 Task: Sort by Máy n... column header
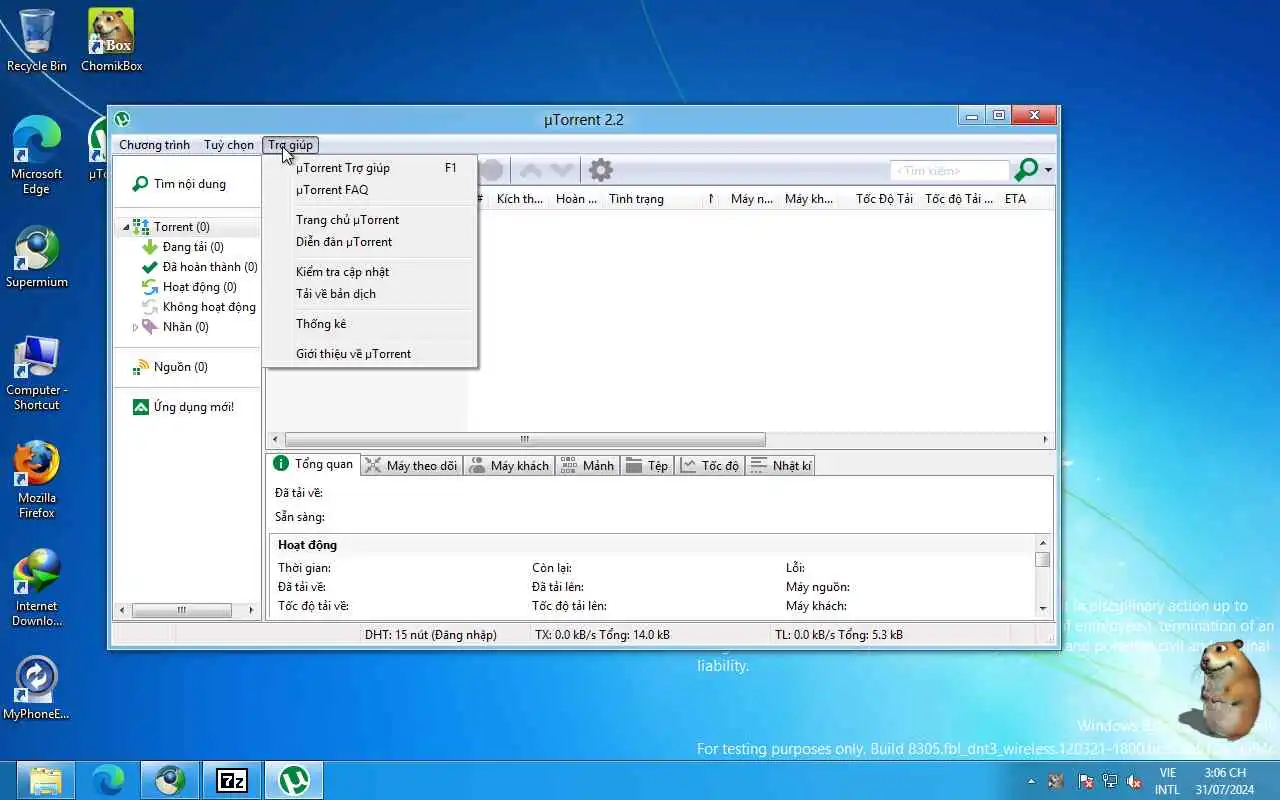(752, 199)
